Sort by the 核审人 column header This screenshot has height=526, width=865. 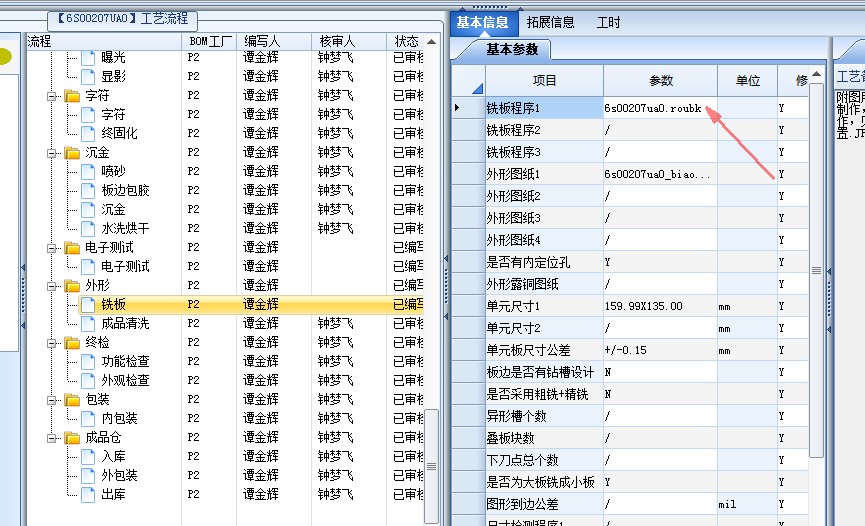click(x=349, y=41)
